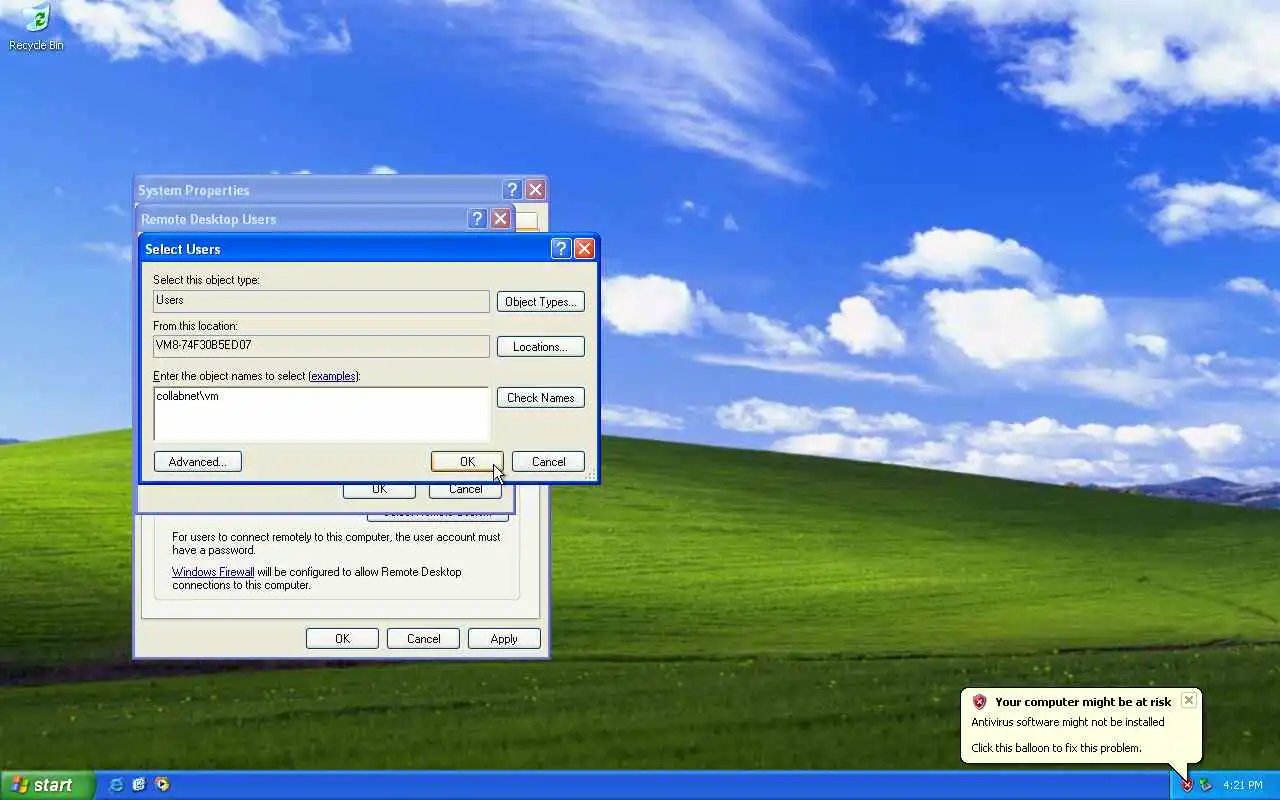The height and width of the screenshot is (800, 1280).
Task: Click the 4:21 PM taskbar clock
Action: (1243, 785)
